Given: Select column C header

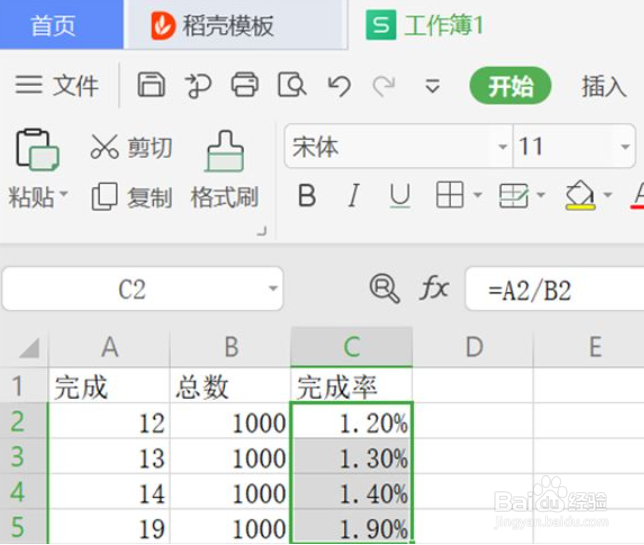Looking at the screenshot, I should coord(352,347).
